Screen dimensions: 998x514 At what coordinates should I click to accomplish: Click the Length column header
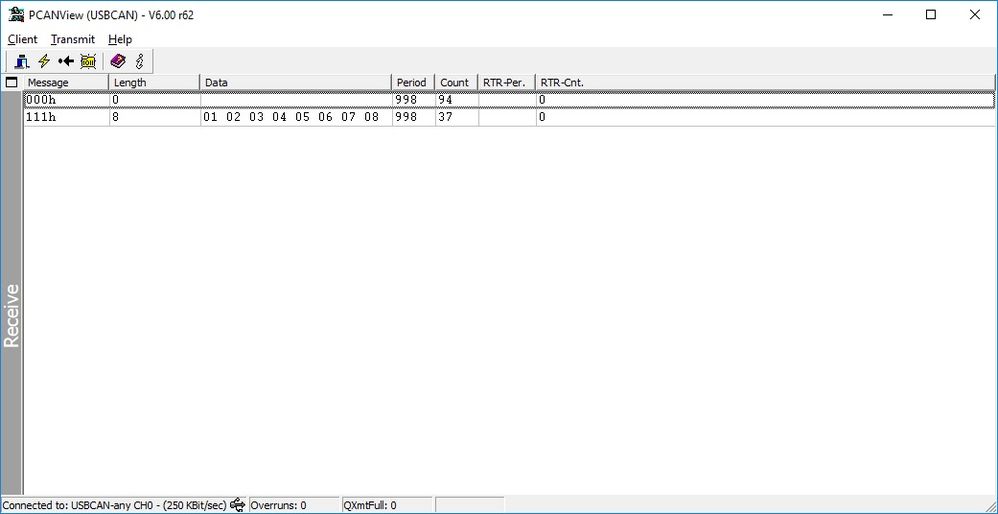155,83
